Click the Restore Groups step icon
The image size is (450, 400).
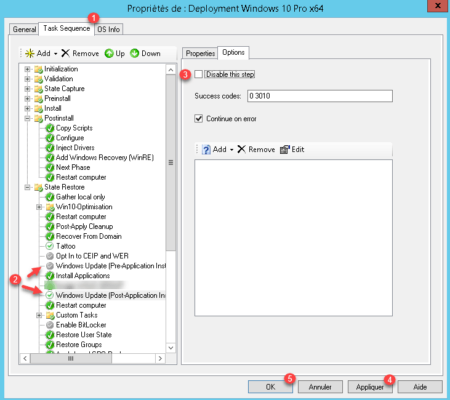click(50, 345)
